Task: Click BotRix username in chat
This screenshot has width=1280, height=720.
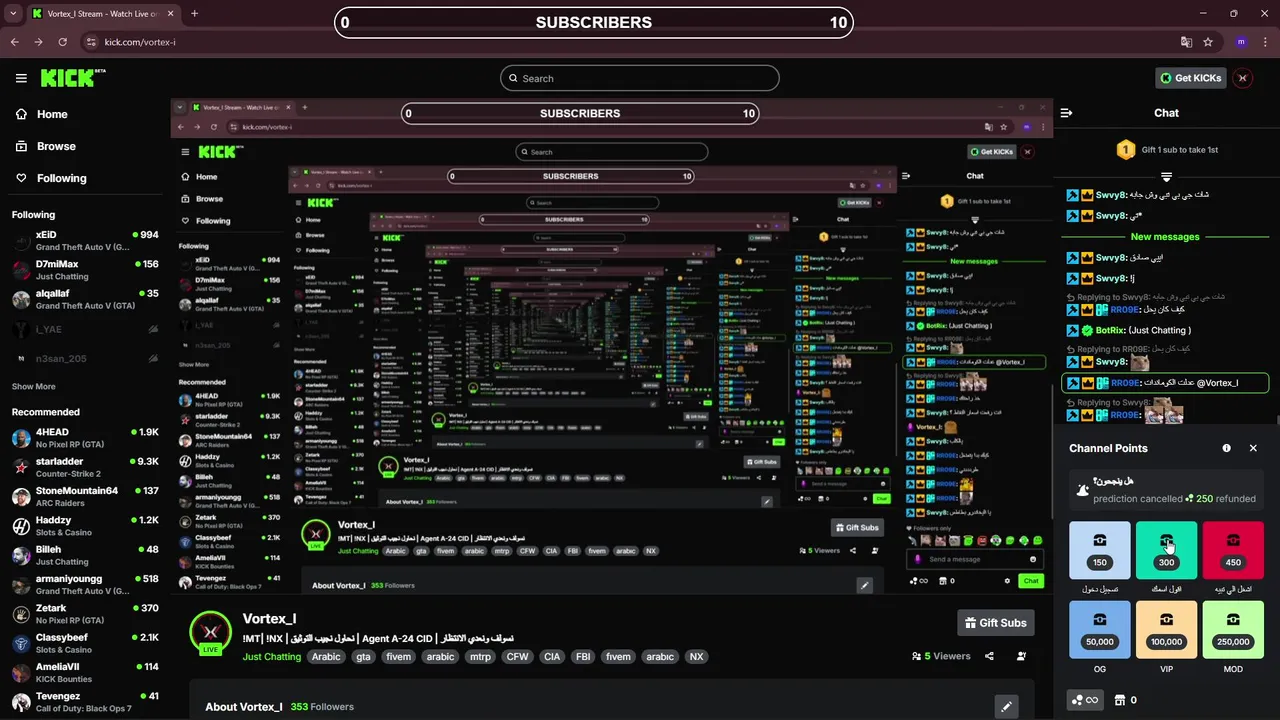Action: point(1110,330)
